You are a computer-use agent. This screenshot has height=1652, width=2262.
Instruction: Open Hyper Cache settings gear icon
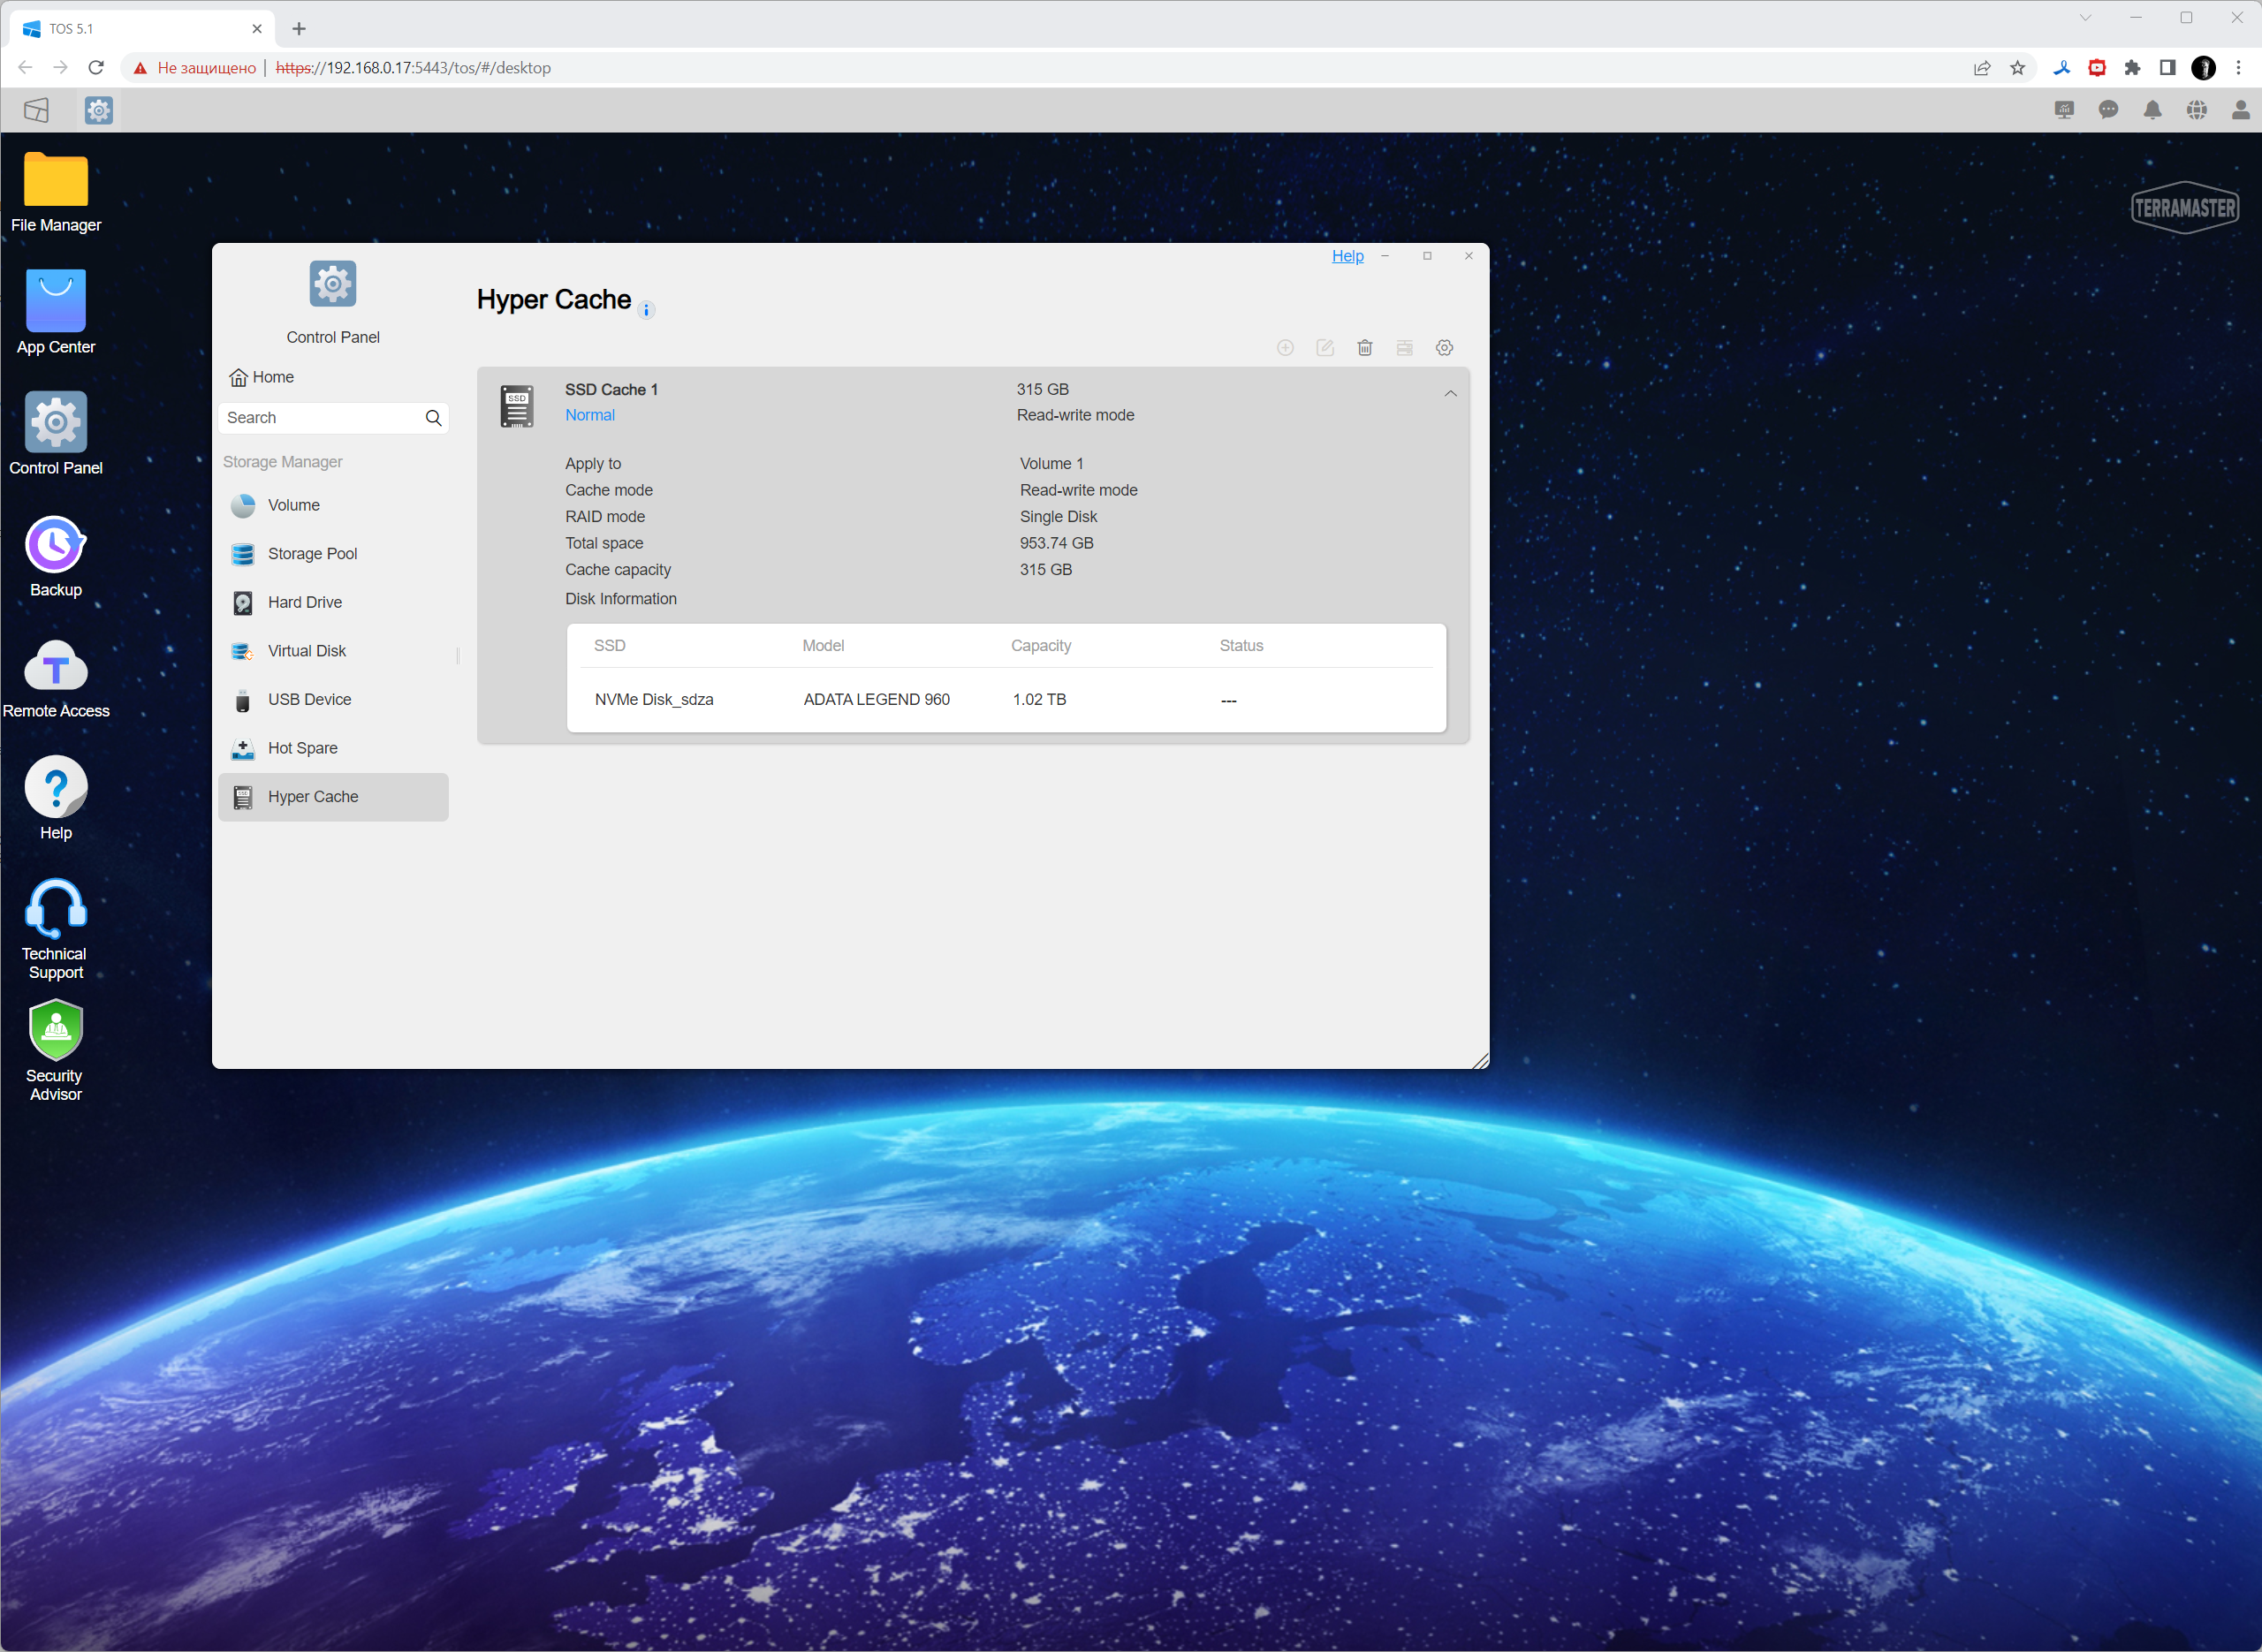coord(1444,348)
